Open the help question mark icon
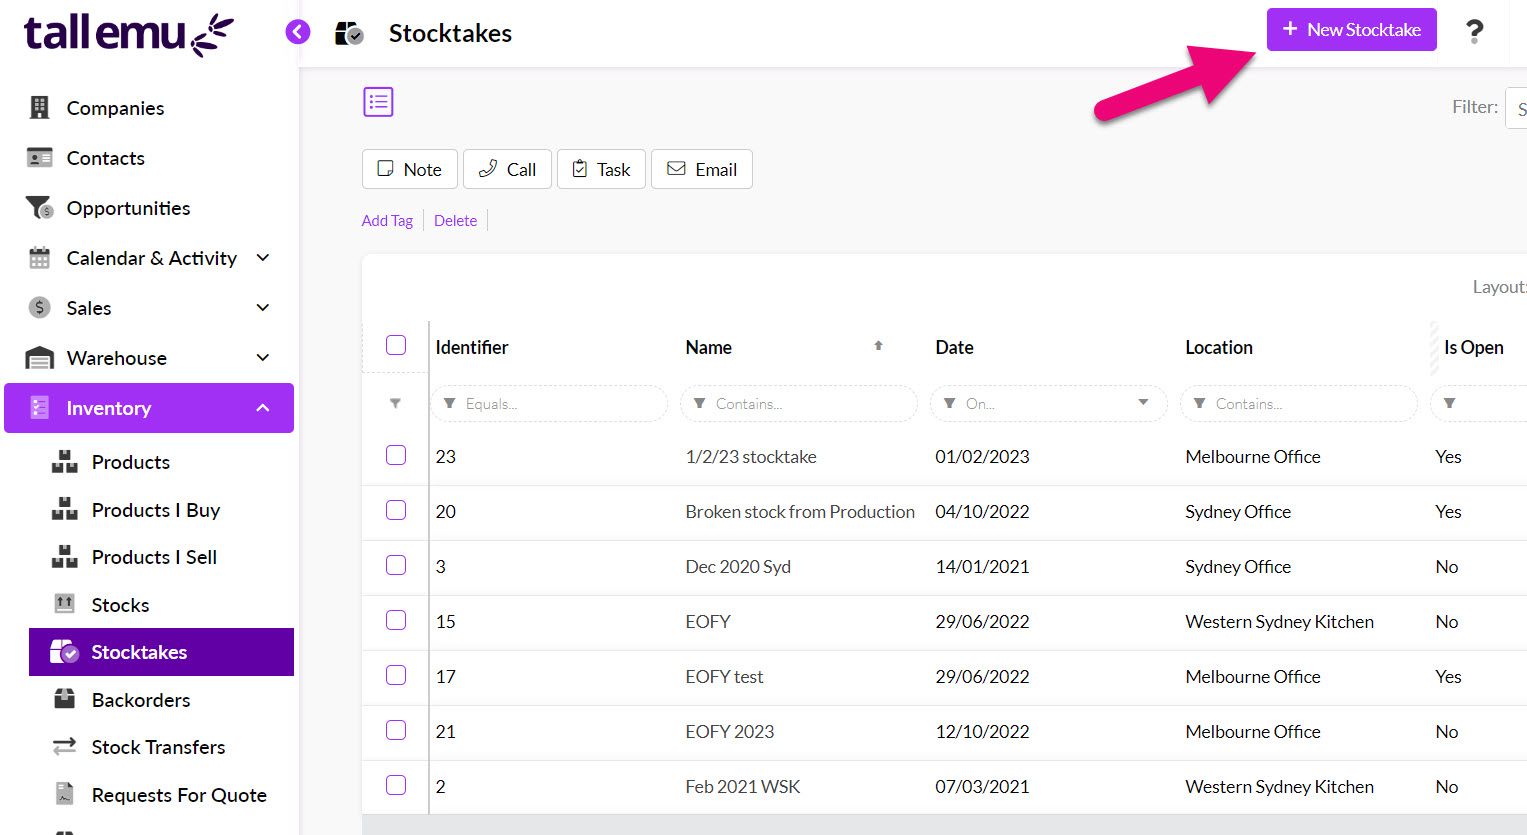1527x835 pixels. pyautogui.click(x=1474, y=31)
